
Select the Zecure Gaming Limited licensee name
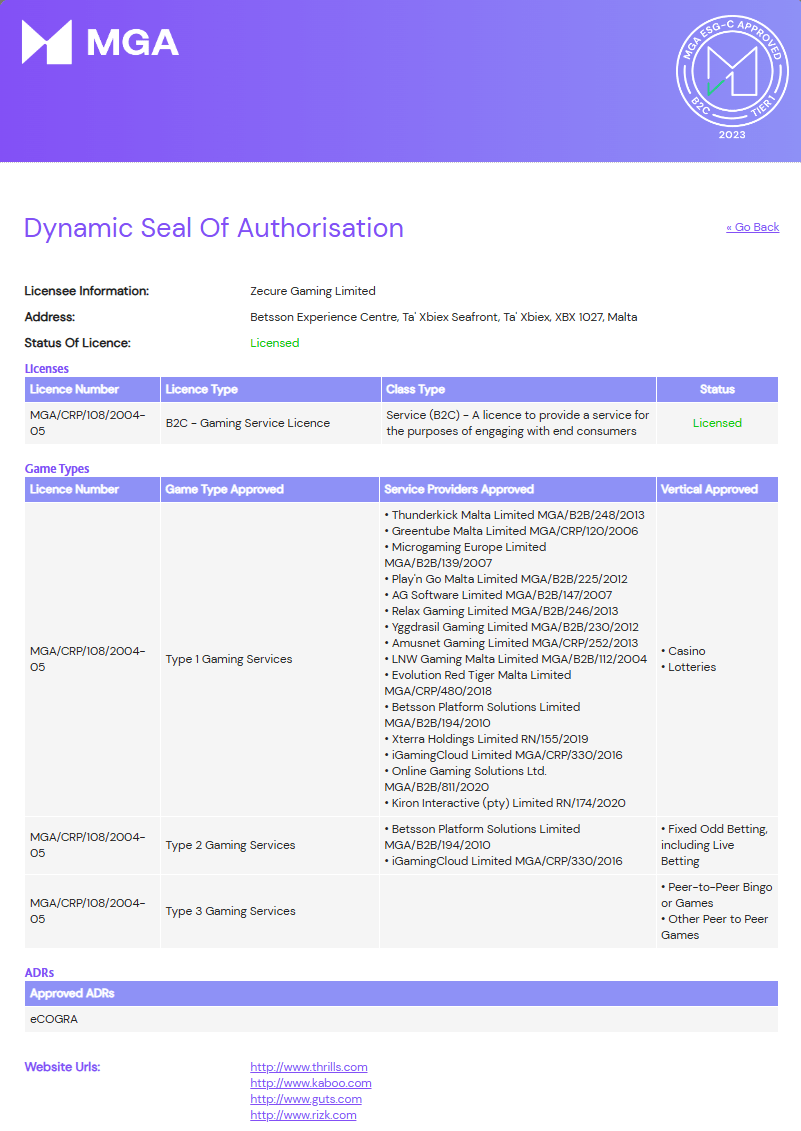click(x=312, y=291)
